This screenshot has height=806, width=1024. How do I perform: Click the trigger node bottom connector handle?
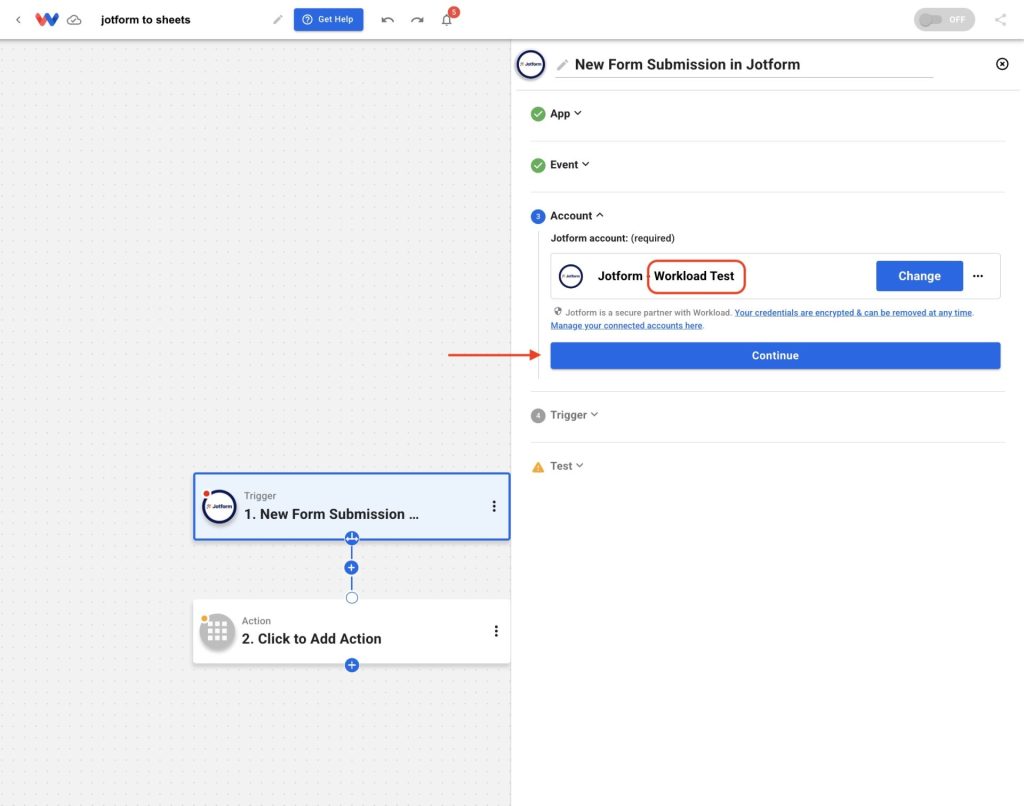pos(351,538)
